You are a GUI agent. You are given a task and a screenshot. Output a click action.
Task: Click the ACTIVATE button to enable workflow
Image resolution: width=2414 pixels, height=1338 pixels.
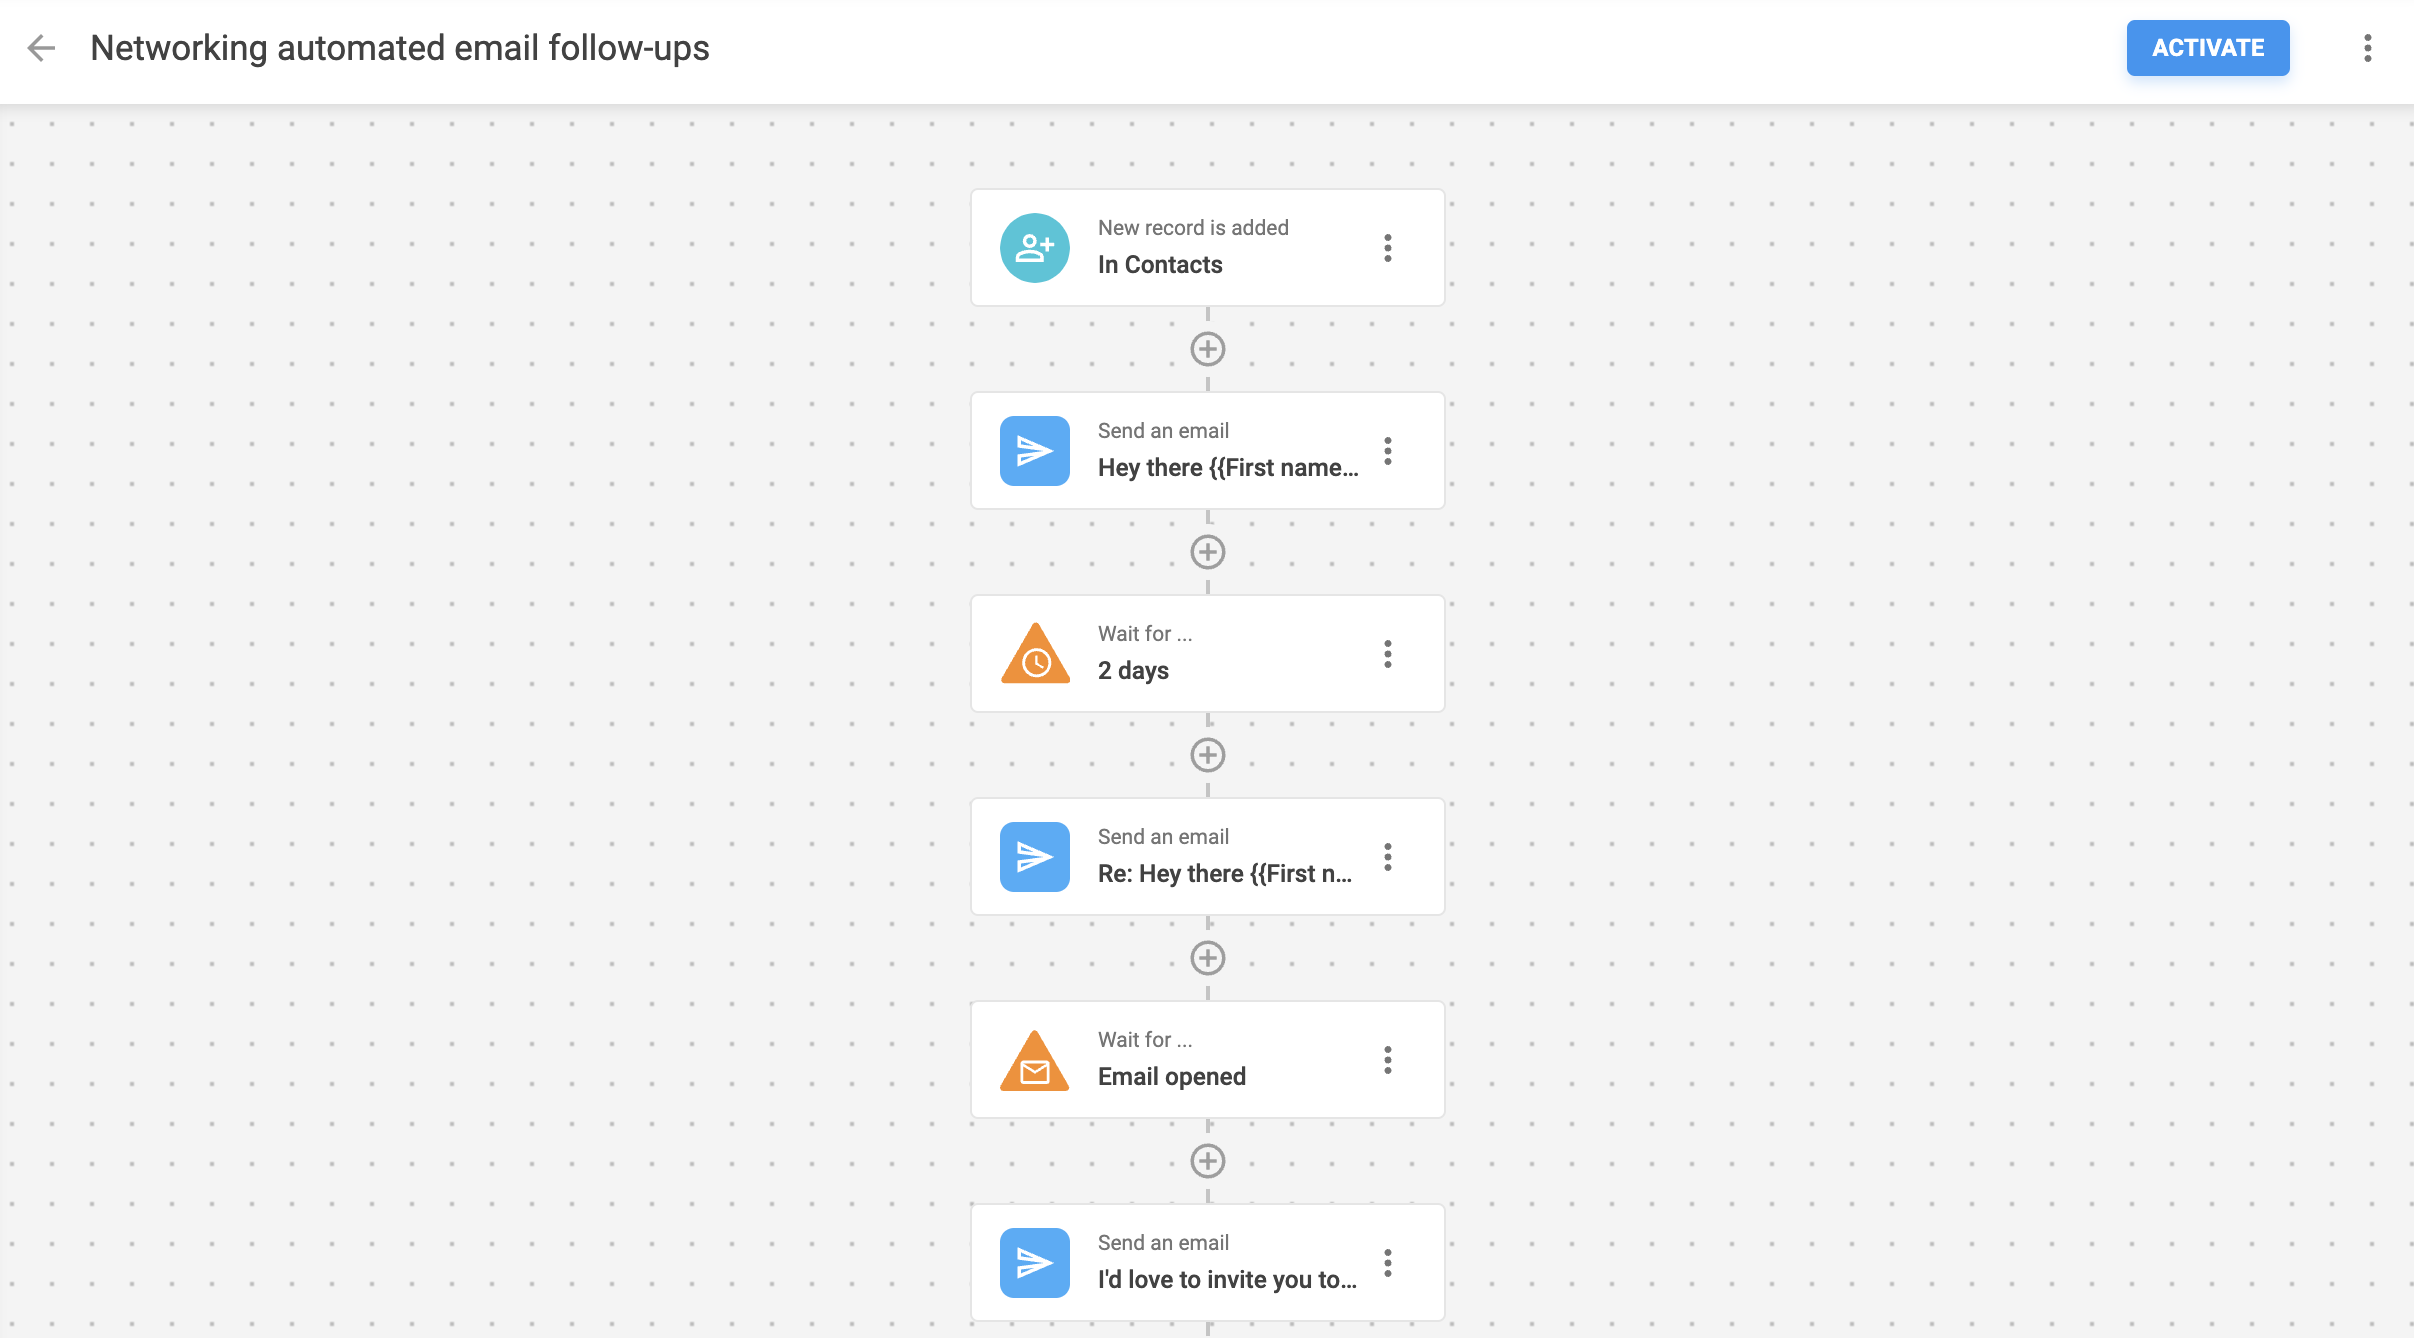coord(2210,48)
